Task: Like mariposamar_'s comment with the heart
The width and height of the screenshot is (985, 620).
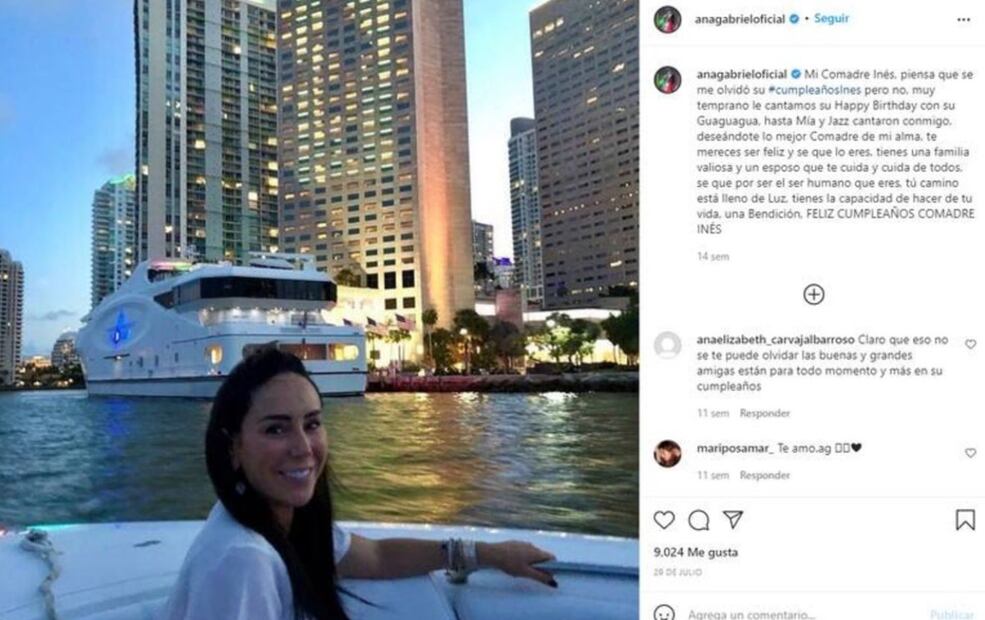Action: (x=971, y=453)
